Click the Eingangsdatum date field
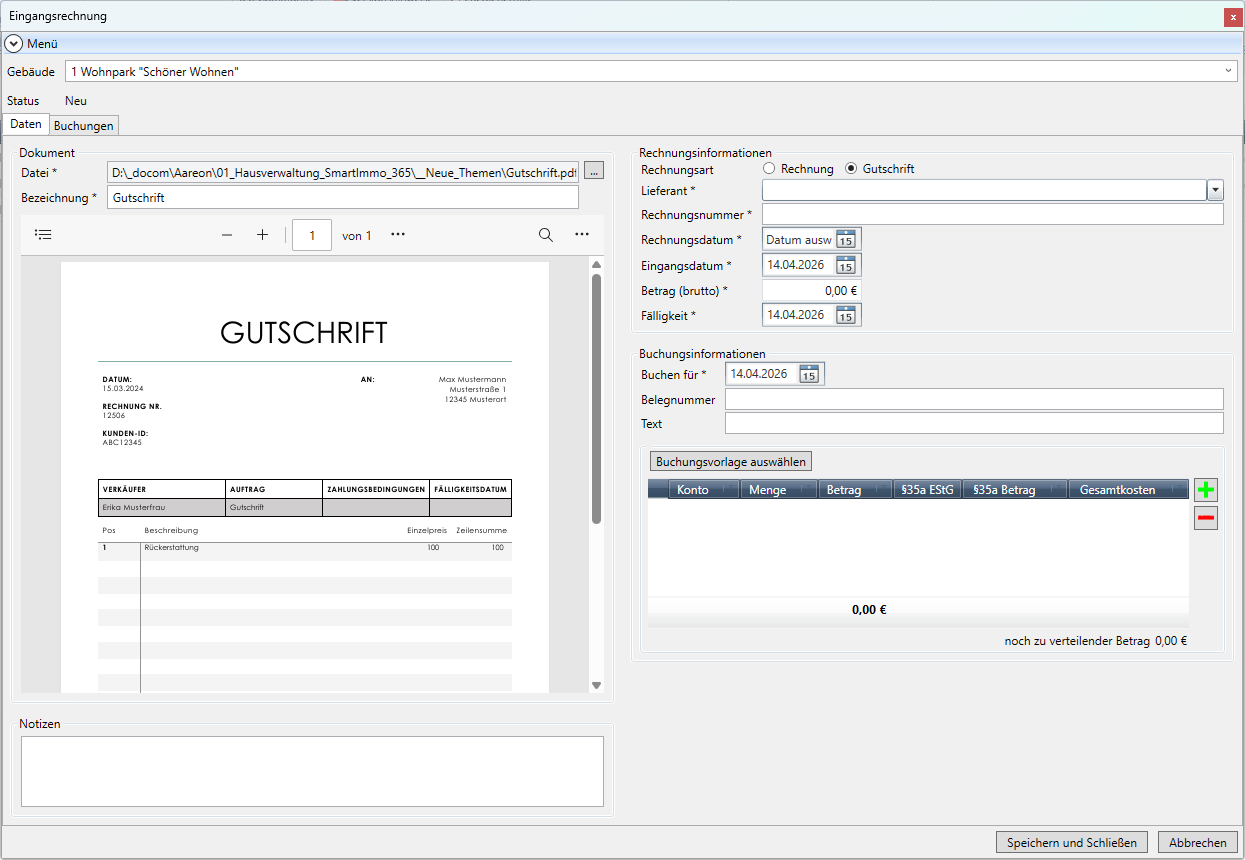Image resolution: width=1245 pixels, height=860 pixels. click(x=798, y=265)
